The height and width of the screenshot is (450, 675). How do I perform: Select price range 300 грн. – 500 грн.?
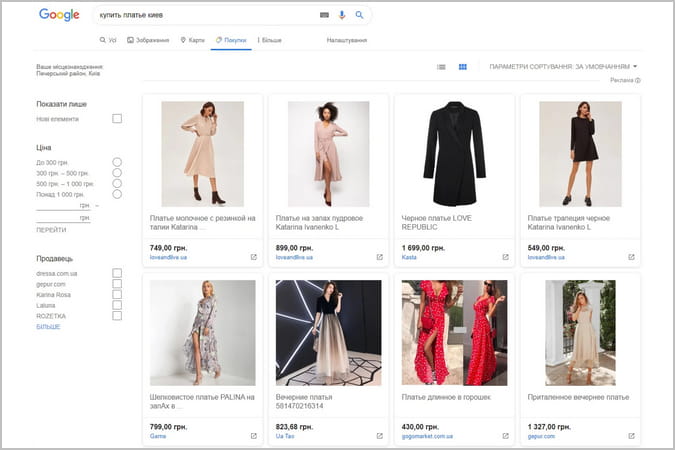click(x=117, y=173)
